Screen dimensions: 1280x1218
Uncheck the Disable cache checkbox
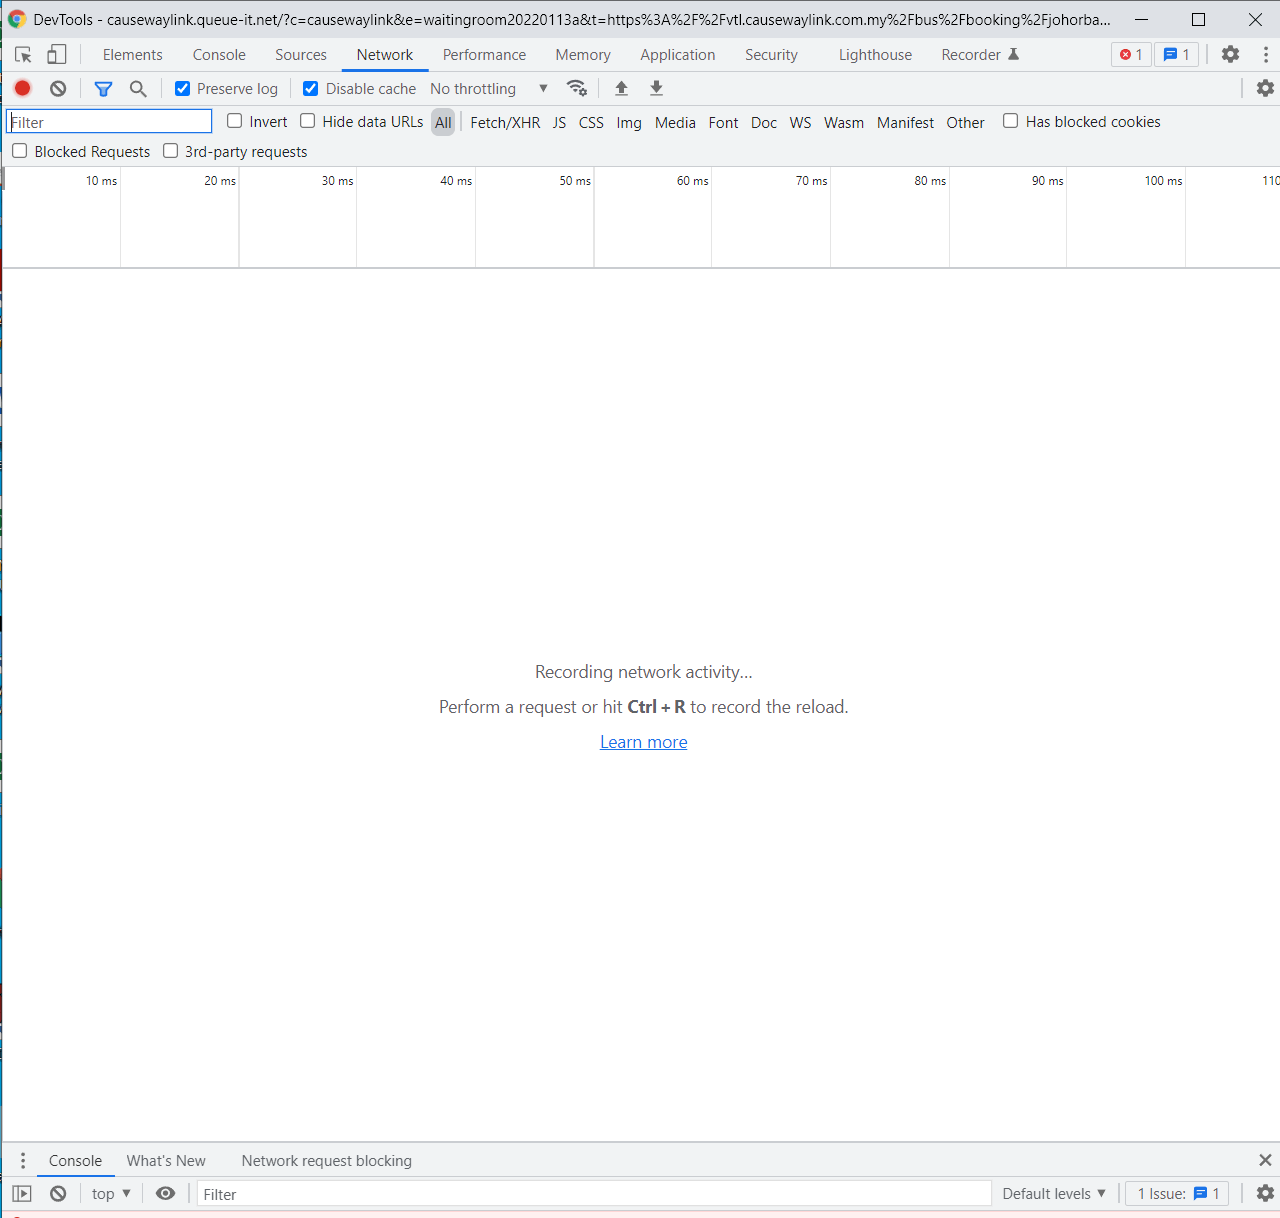[x=311, y=89]
